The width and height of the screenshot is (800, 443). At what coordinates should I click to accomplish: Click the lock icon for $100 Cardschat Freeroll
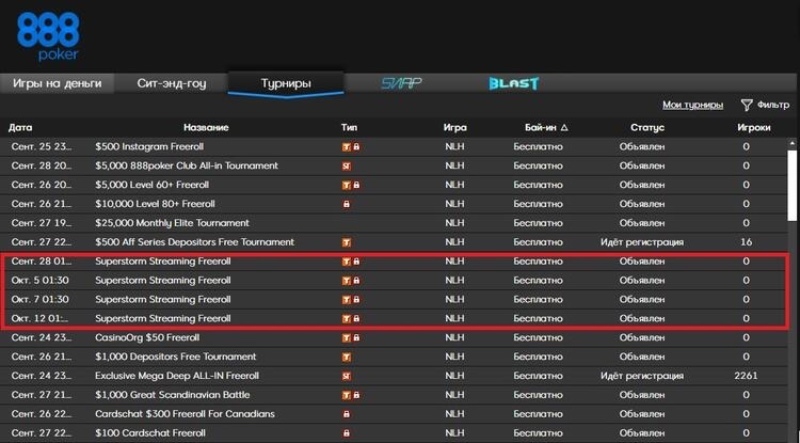click(x=346, y=433)
